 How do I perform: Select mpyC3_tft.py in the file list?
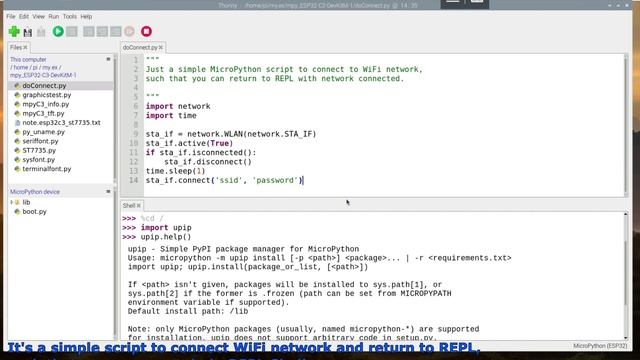tap(43, 113)
